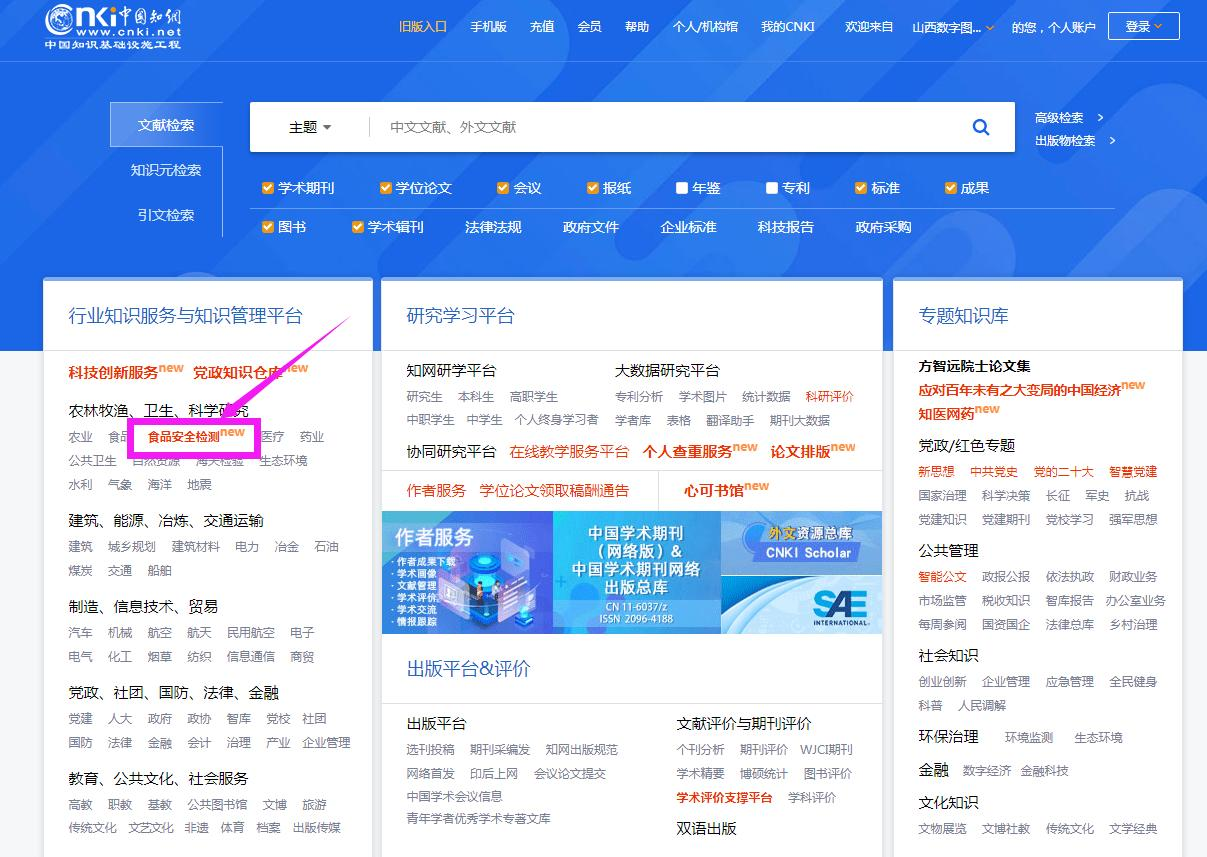This screenshot has height=857, width=1207.
Task: Open 帮助 in the top menu
Action: [637, 27]
